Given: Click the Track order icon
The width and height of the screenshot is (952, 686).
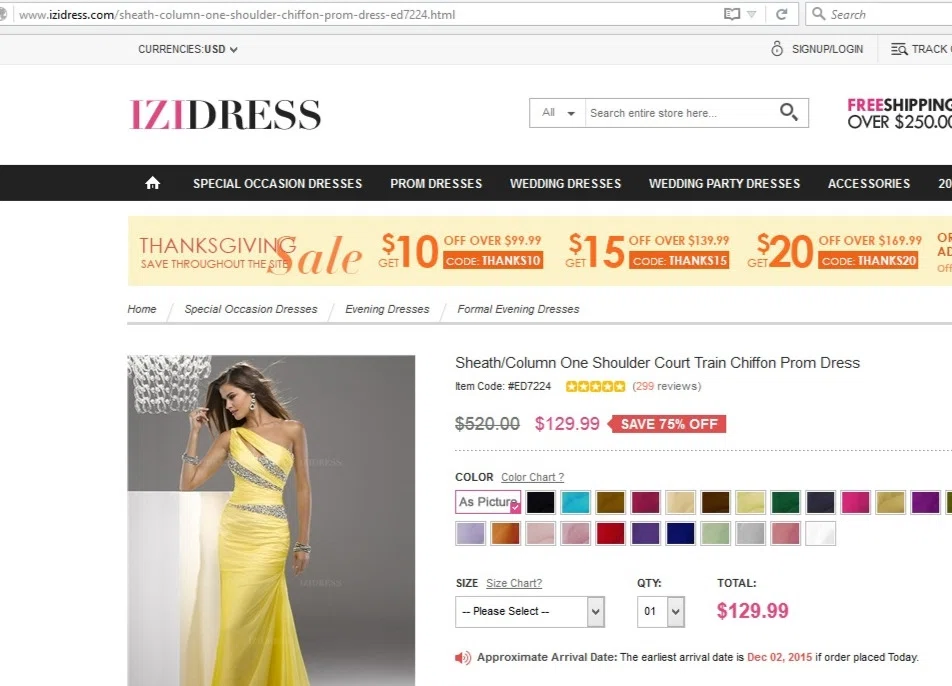Looking at the screenshot, I should pos(899,49).
